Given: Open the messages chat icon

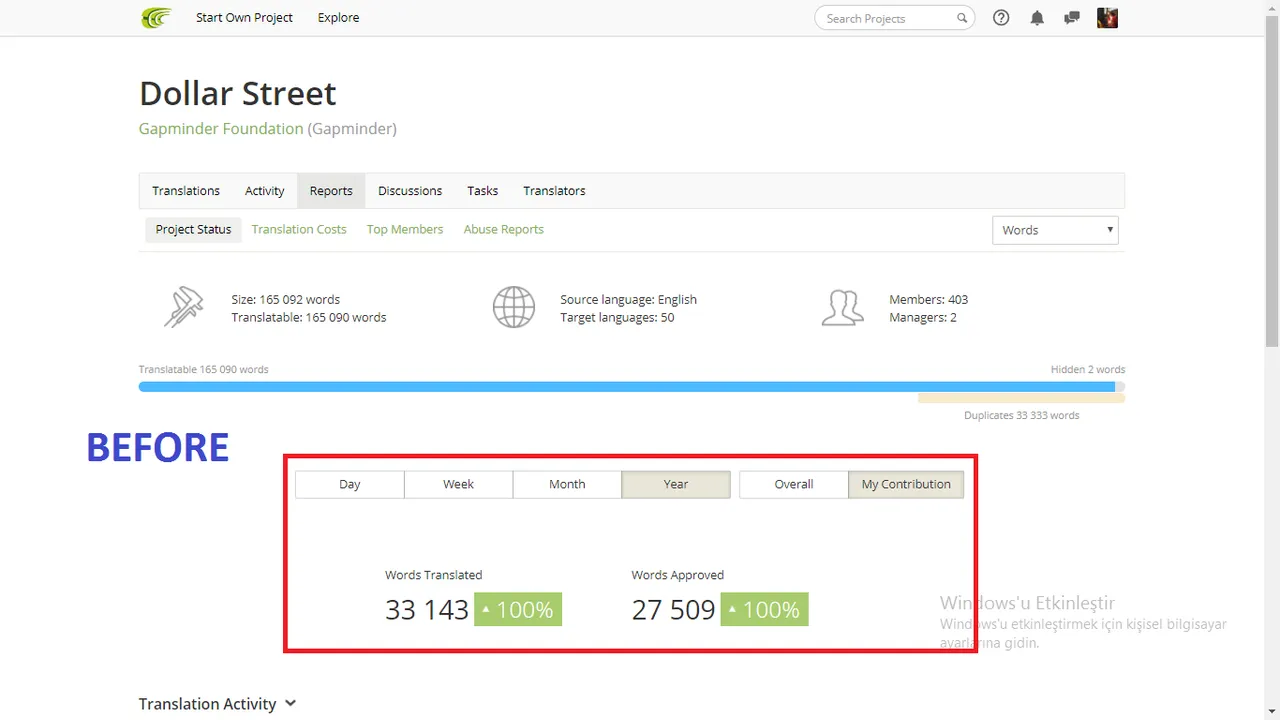Looking at the screenshot, I should [1072, 18].
